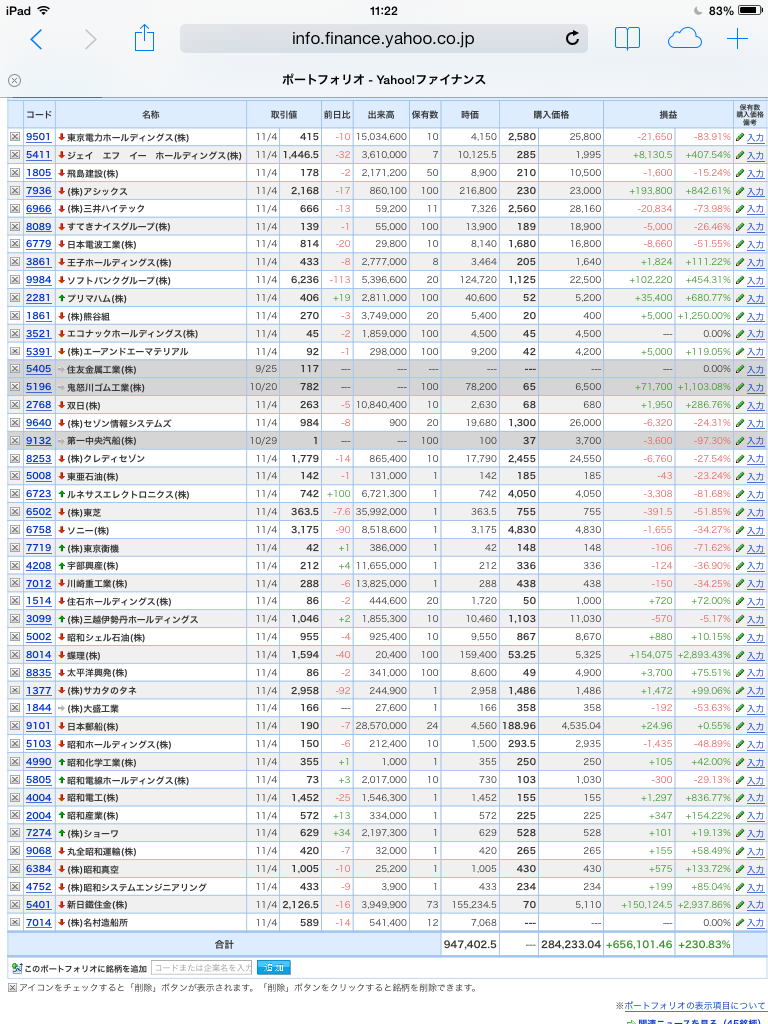Click pencil edit icon in row 6502
Image resolution: width=768 pixels, height=1024 pixels.
tap(740, 511)
